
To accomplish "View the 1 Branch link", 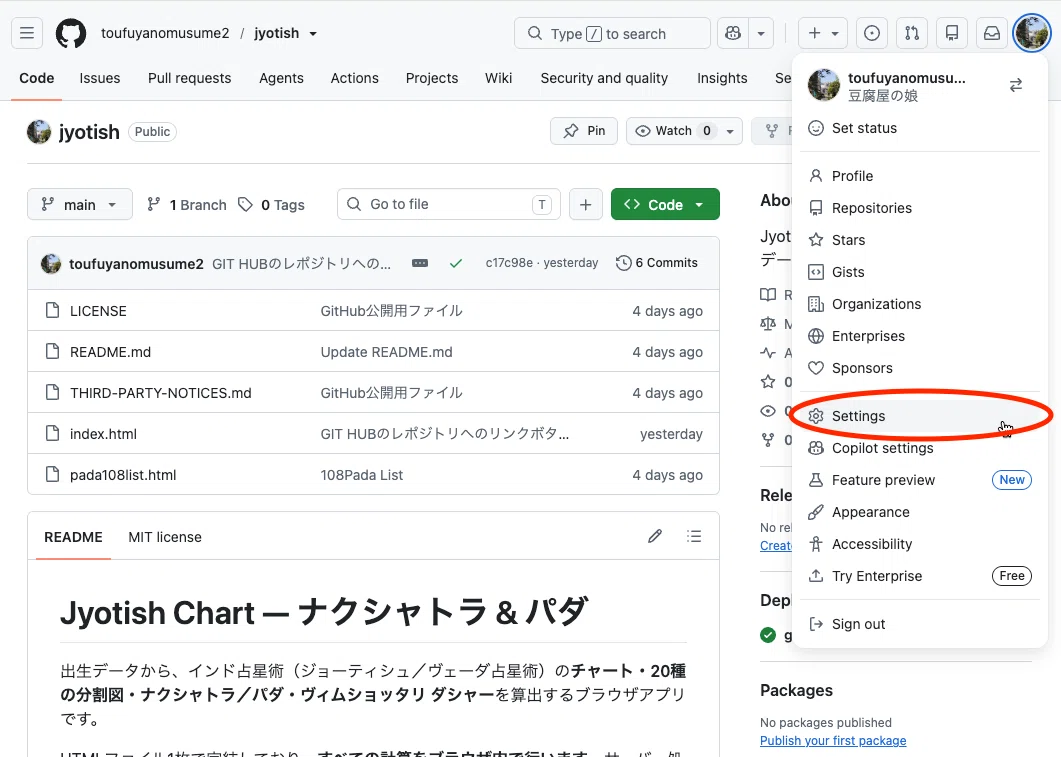I will (187, 204).
